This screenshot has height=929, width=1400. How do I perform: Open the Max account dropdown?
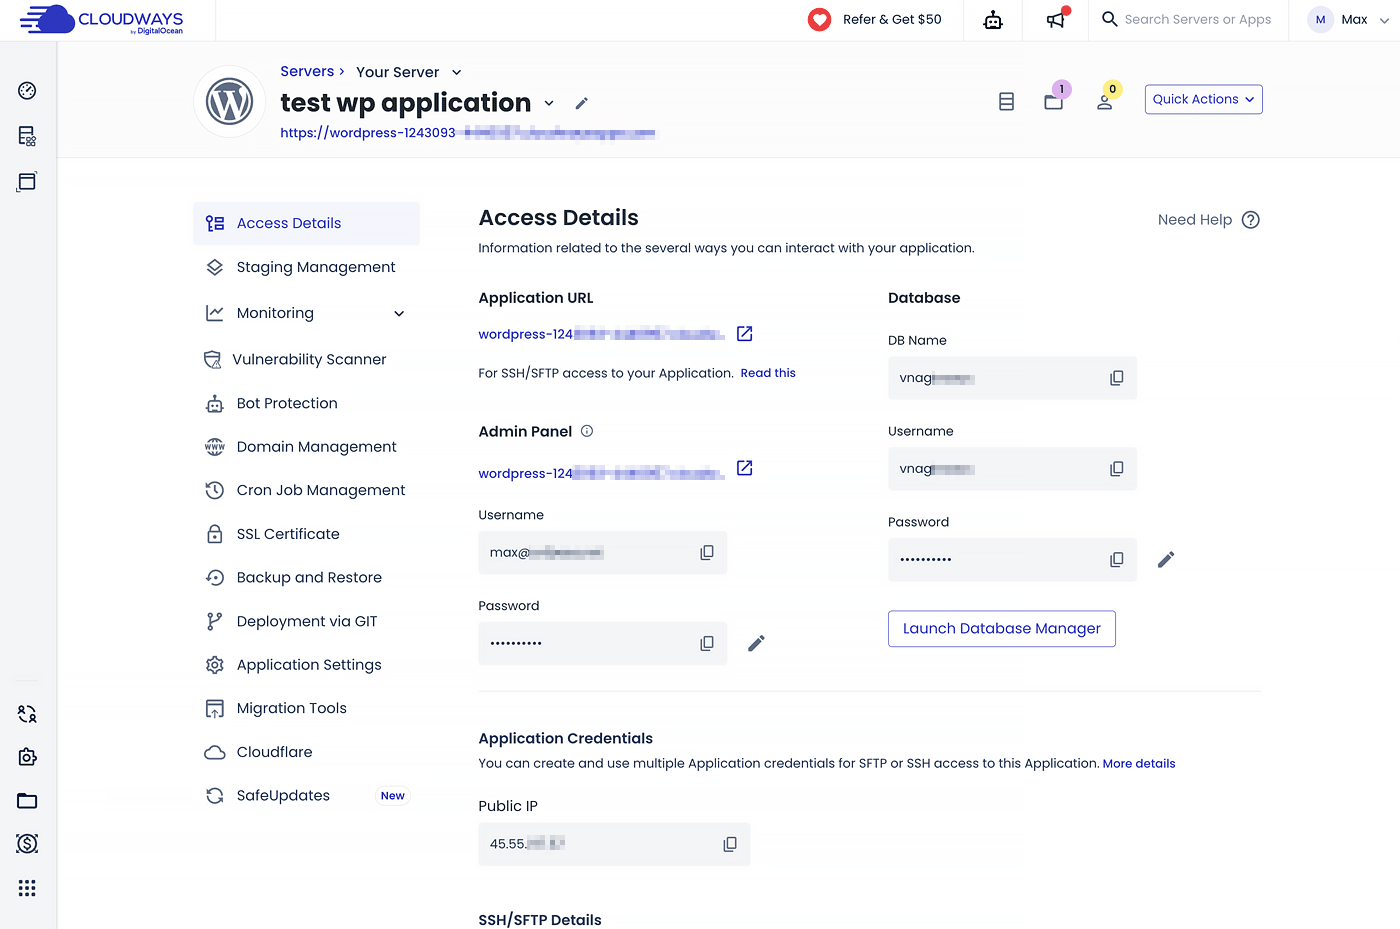pyautogui.click(x=1350, y=20)
